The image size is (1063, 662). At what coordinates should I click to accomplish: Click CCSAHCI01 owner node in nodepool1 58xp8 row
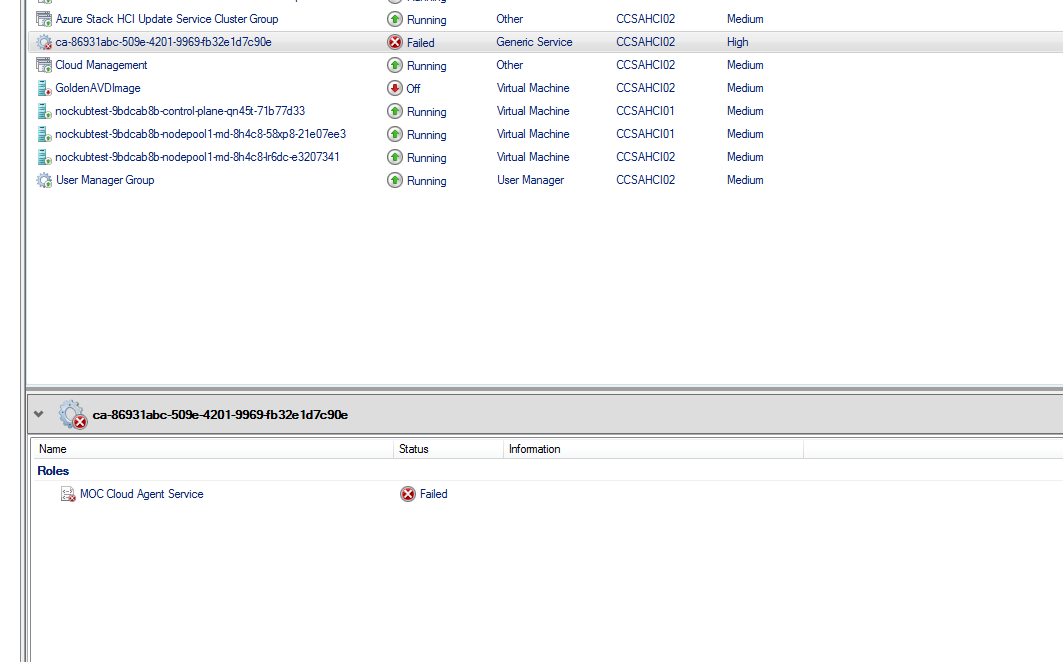645,134
